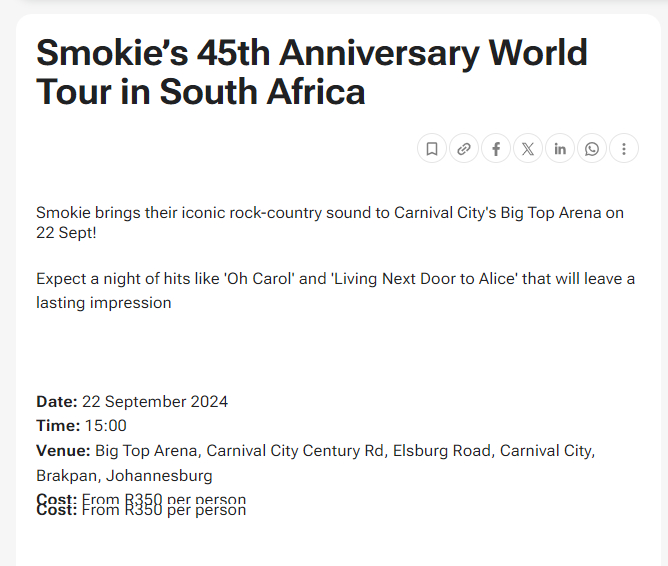
Task: Share the event via WhatsApp
Action: pyautogui.click(x=592, y=149)
